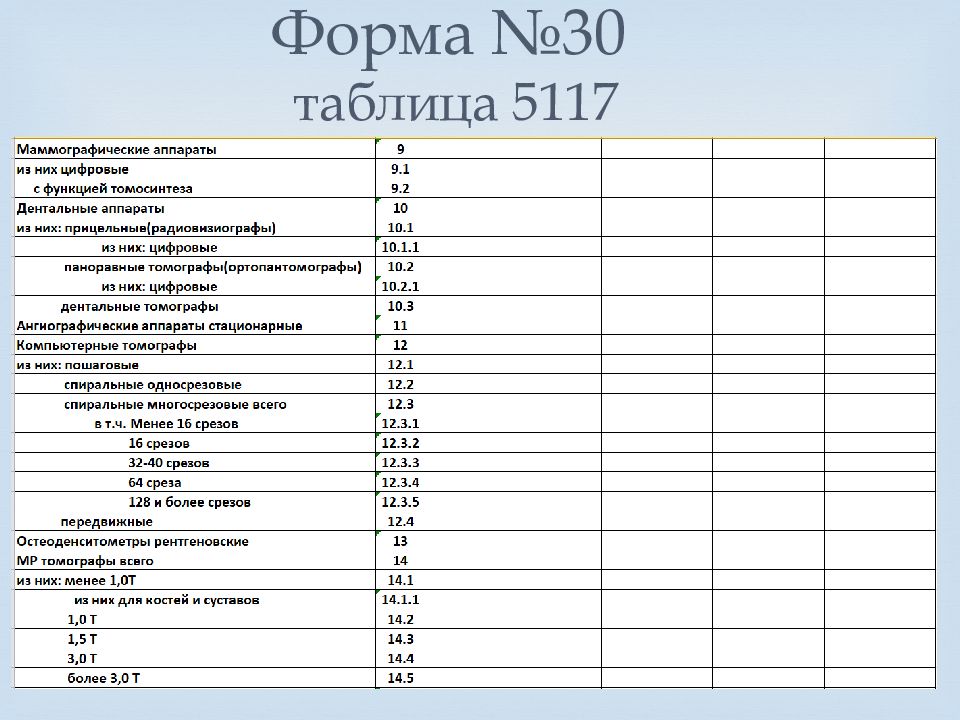The width and height of the screenshot is (960, 720).
Task: Click the 'более 3,0 Т' row label
Action: pos(104,678)
